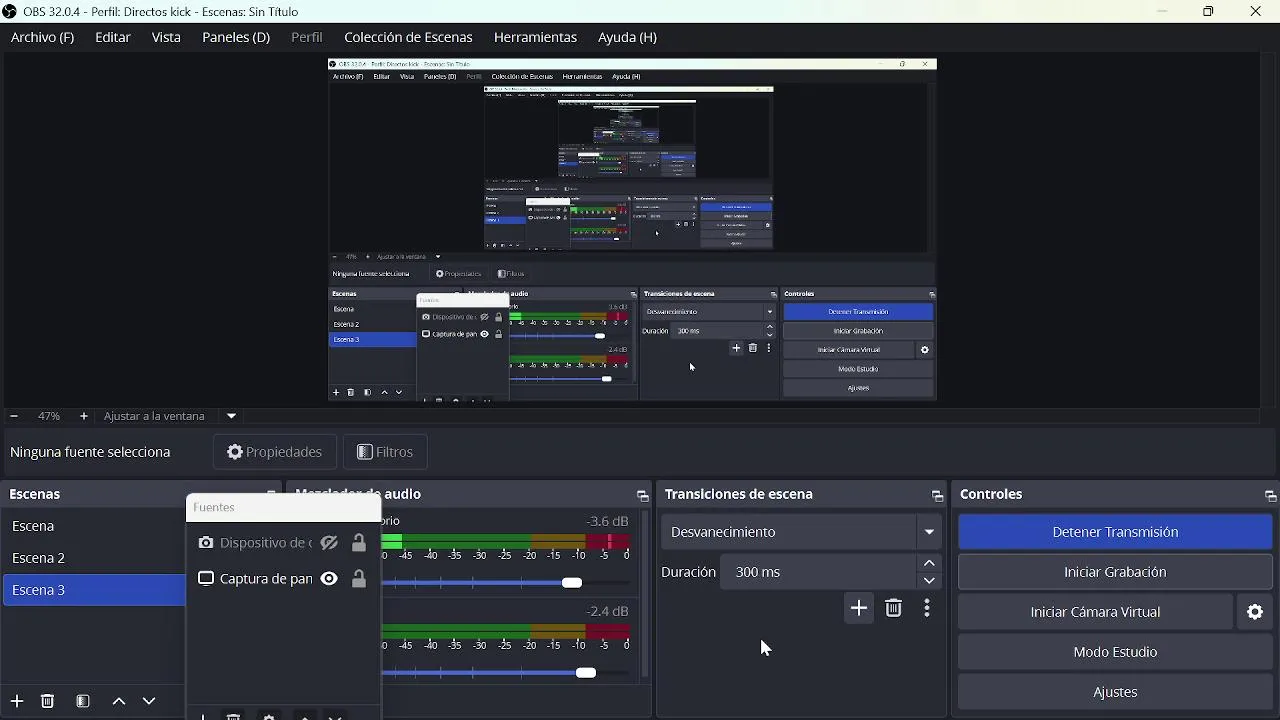Select Escena 3 in the scenes list
Image resolution: width=1280 pixels, height=720 pixels.
94,590
